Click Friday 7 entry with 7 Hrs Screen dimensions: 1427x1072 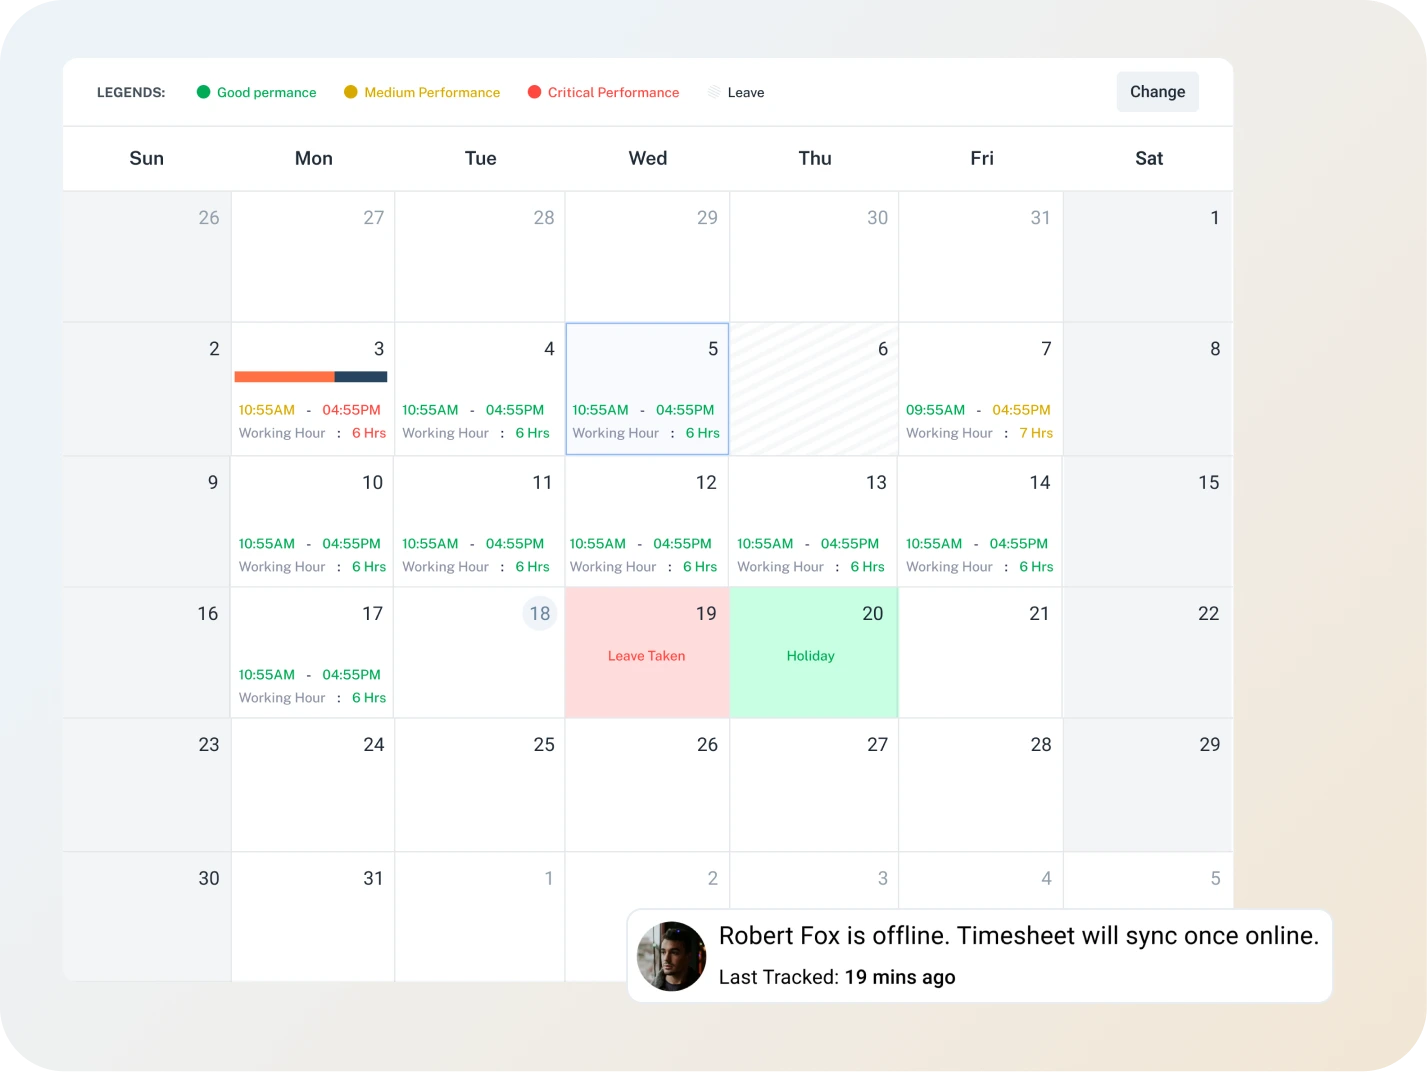[979, 422]
